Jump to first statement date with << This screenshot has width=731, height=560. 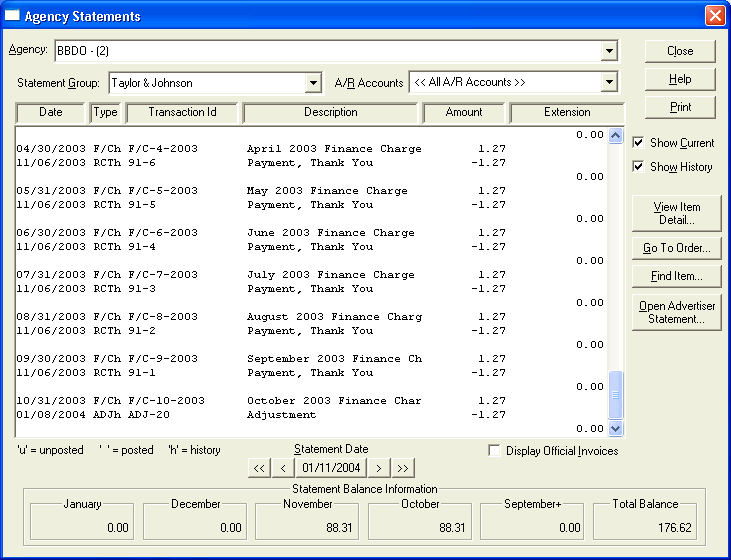click(x=259, y=468)
